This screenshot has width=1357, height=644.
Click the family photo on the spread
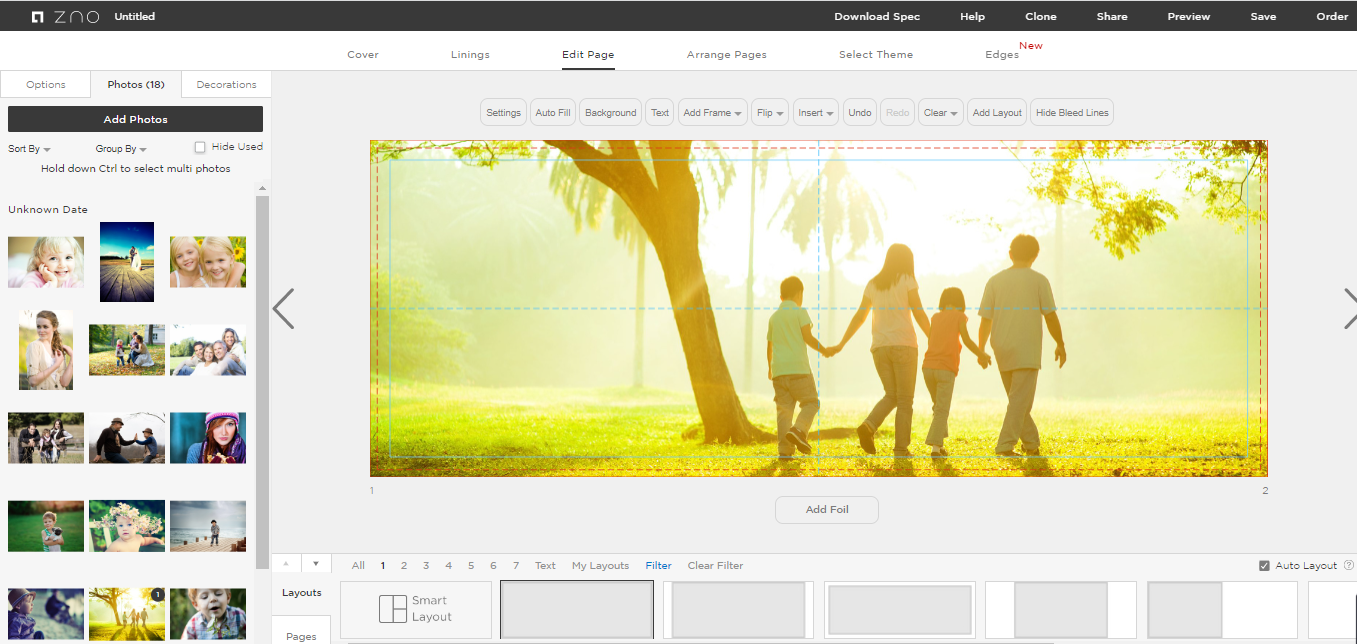[x=818, y=308]
